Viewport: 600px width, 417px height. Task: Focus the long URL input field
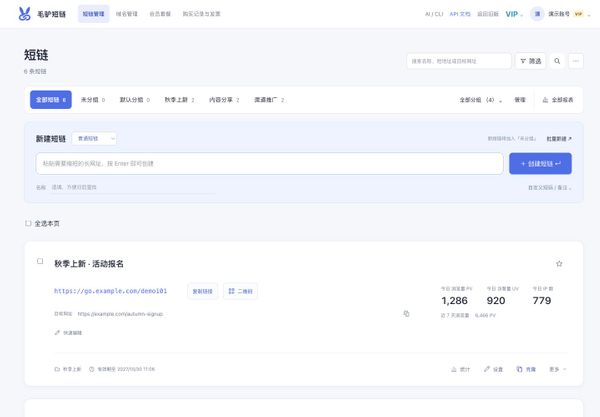[269, 163]
